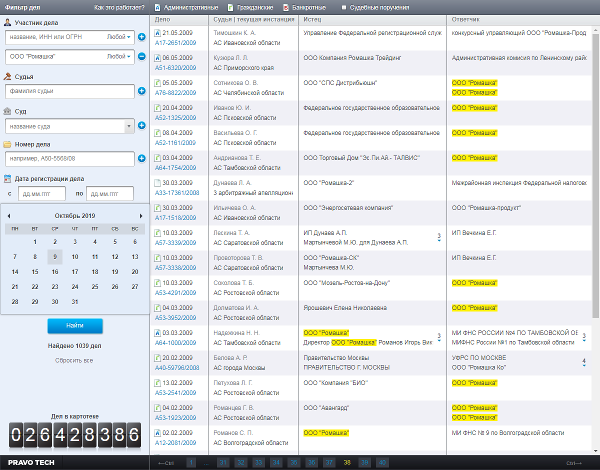Expand defendant list for case A64-1000/2009
Viewport: 600px width, 470px height.
click(x=584, y=337)
